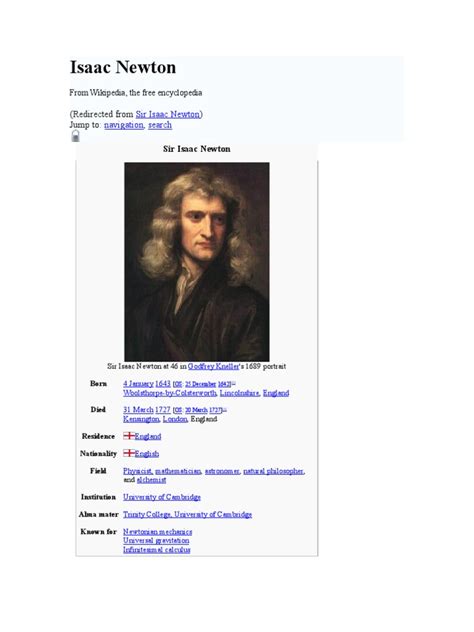Click the Isaac Newton portrait image
This screenshot has height=632, width=474.
(197, 262)
